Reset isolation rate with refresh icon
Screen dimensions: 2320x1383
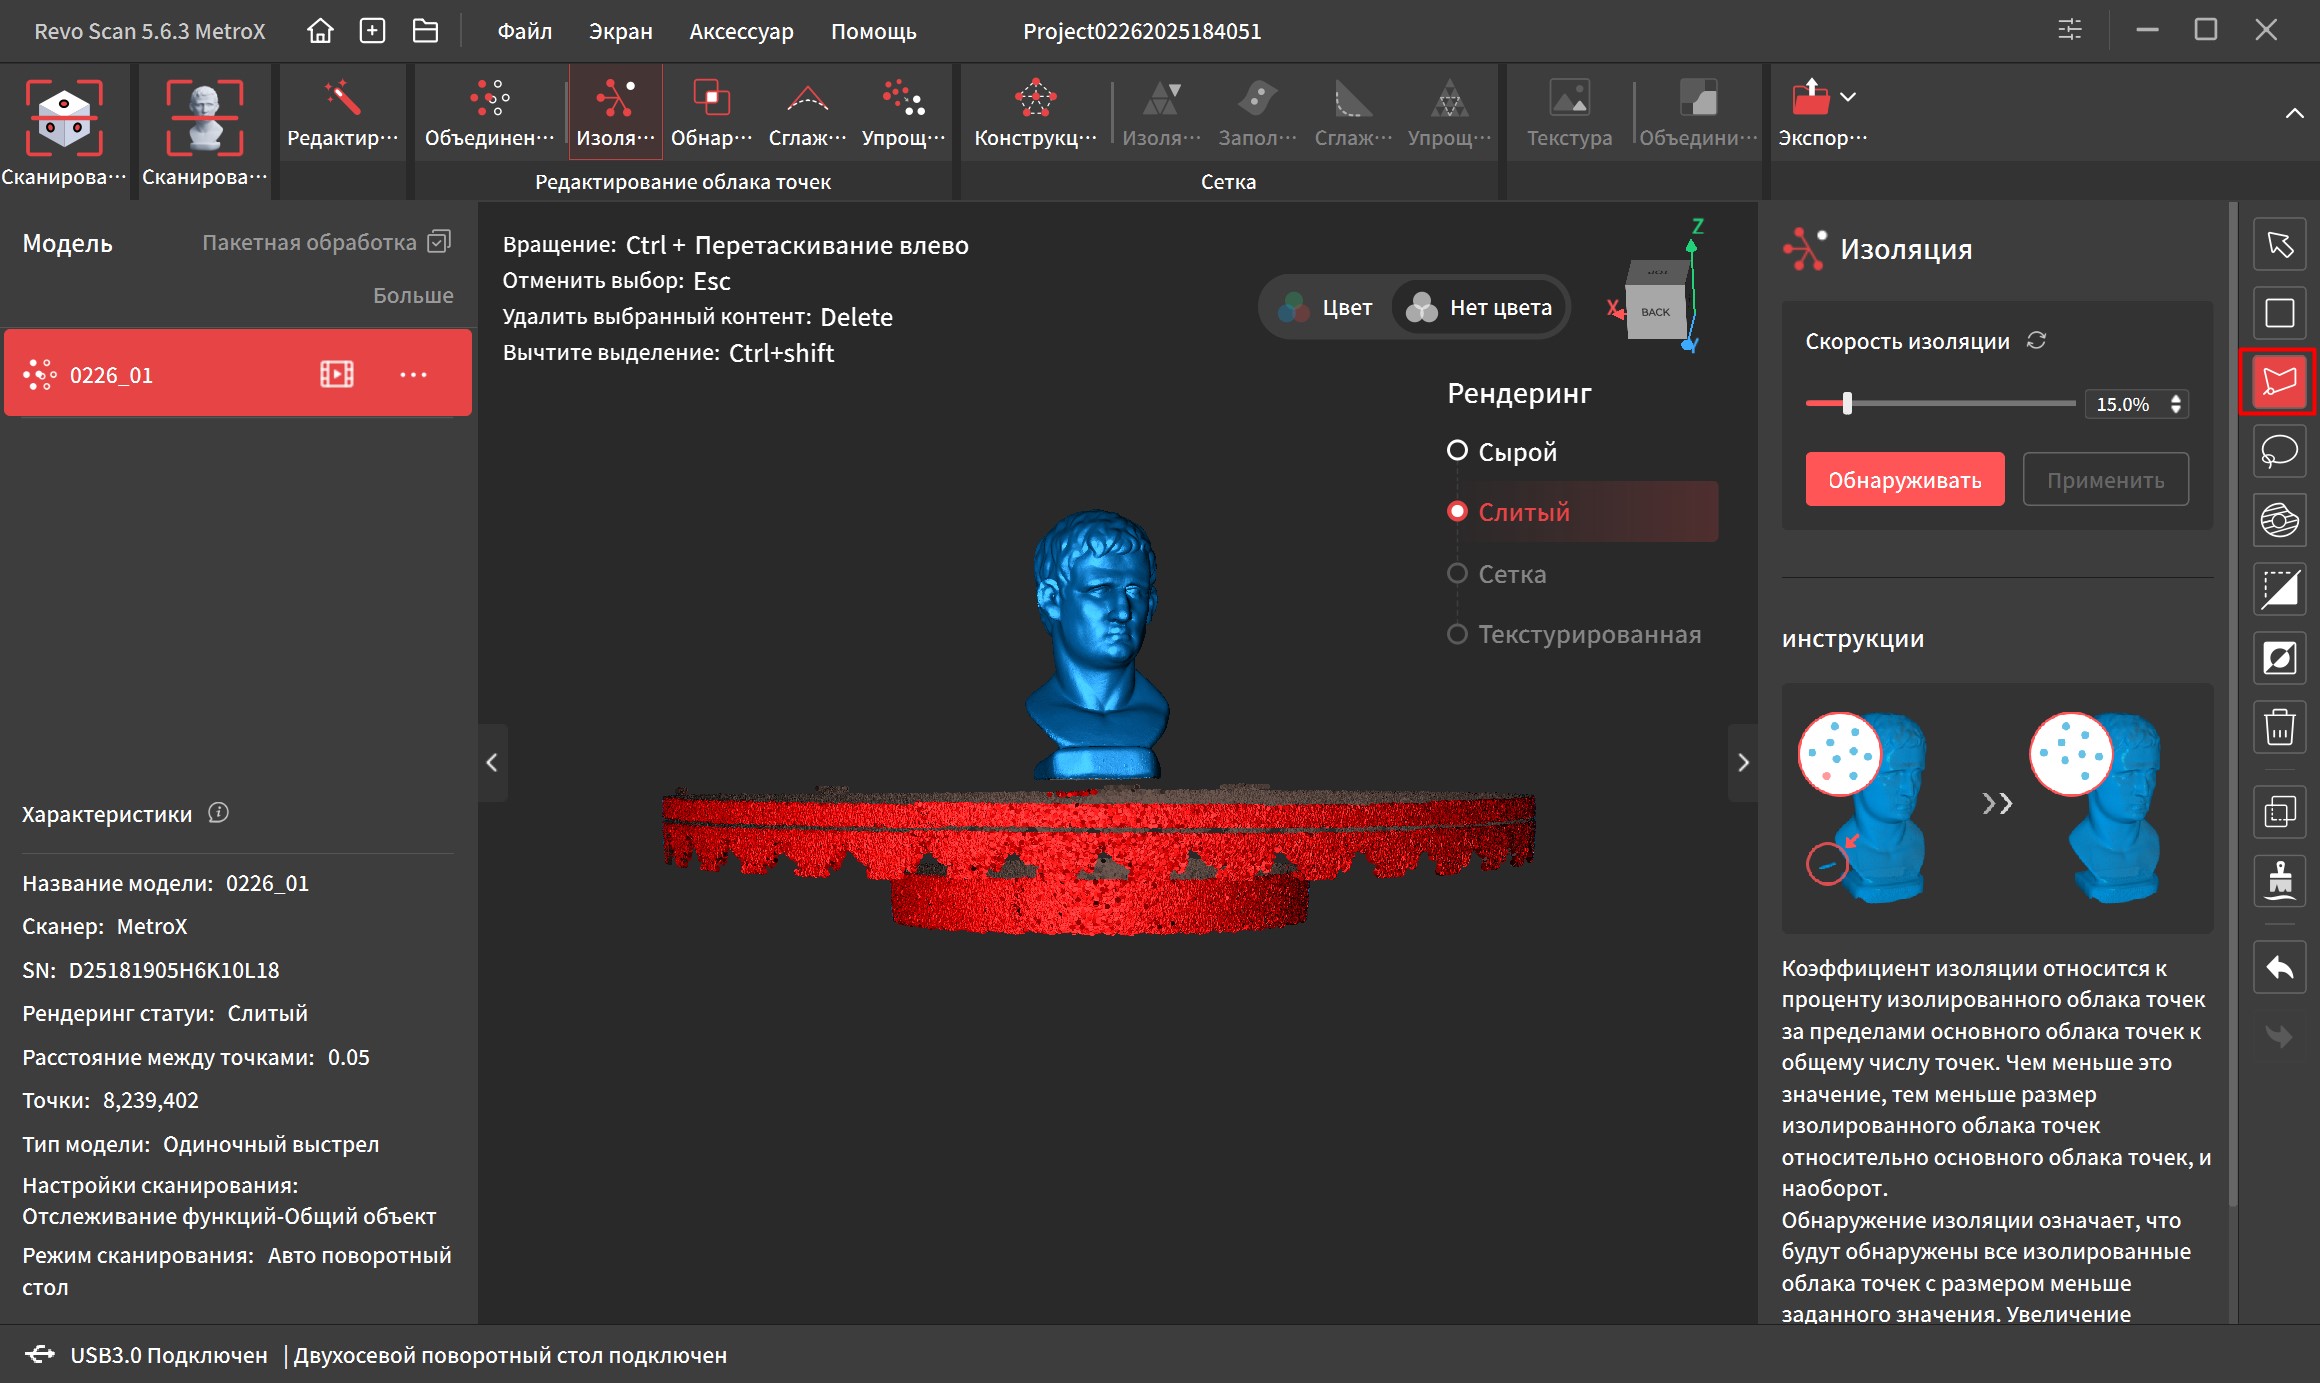click(2036, 341)
